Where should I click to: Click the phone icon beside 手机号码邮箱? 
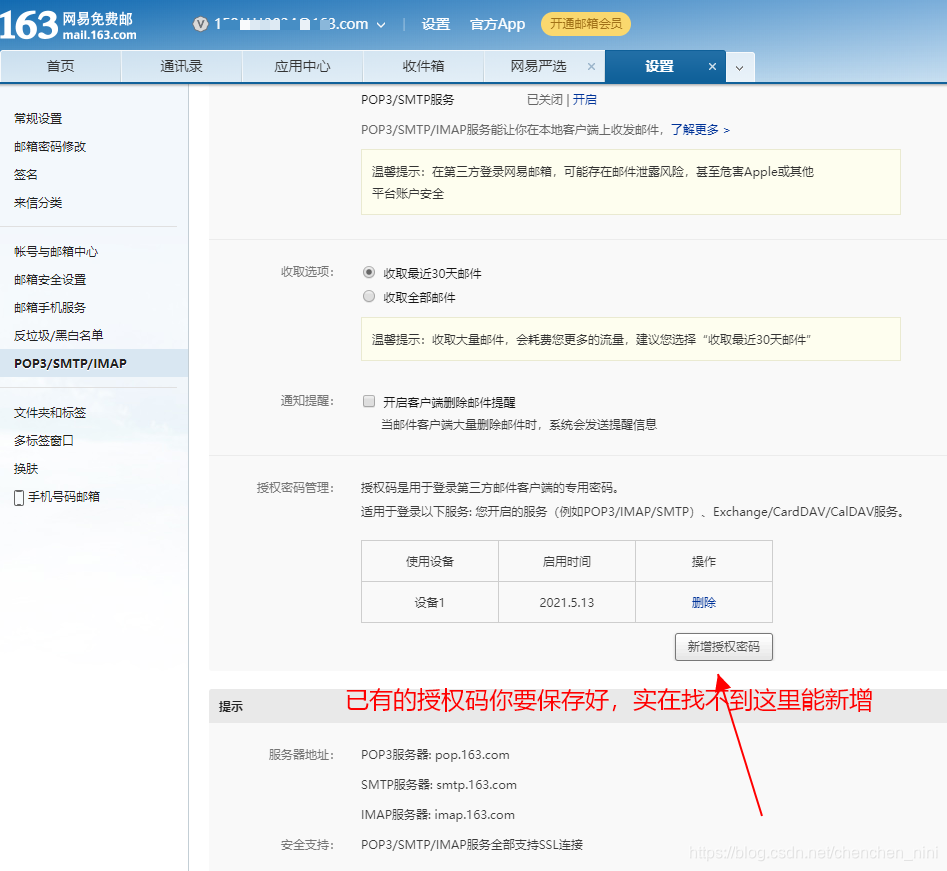click(19, 498)
